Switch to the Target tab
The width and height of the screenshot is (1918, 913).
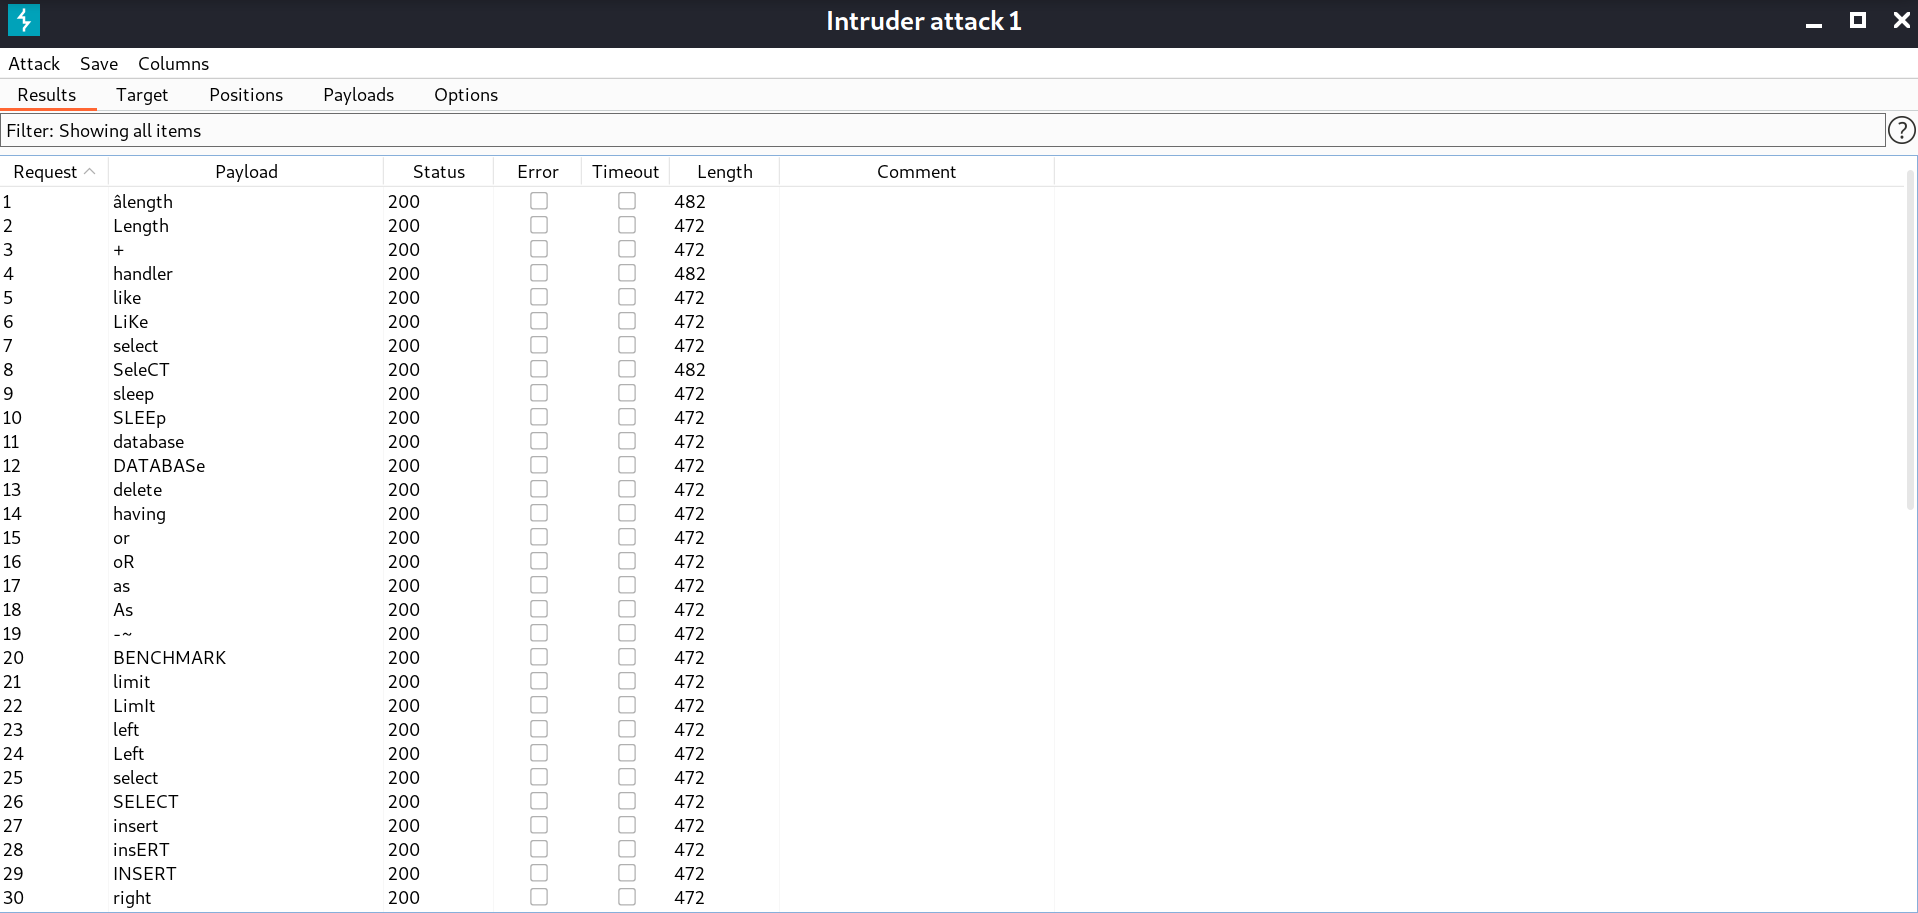coord(142,94)
